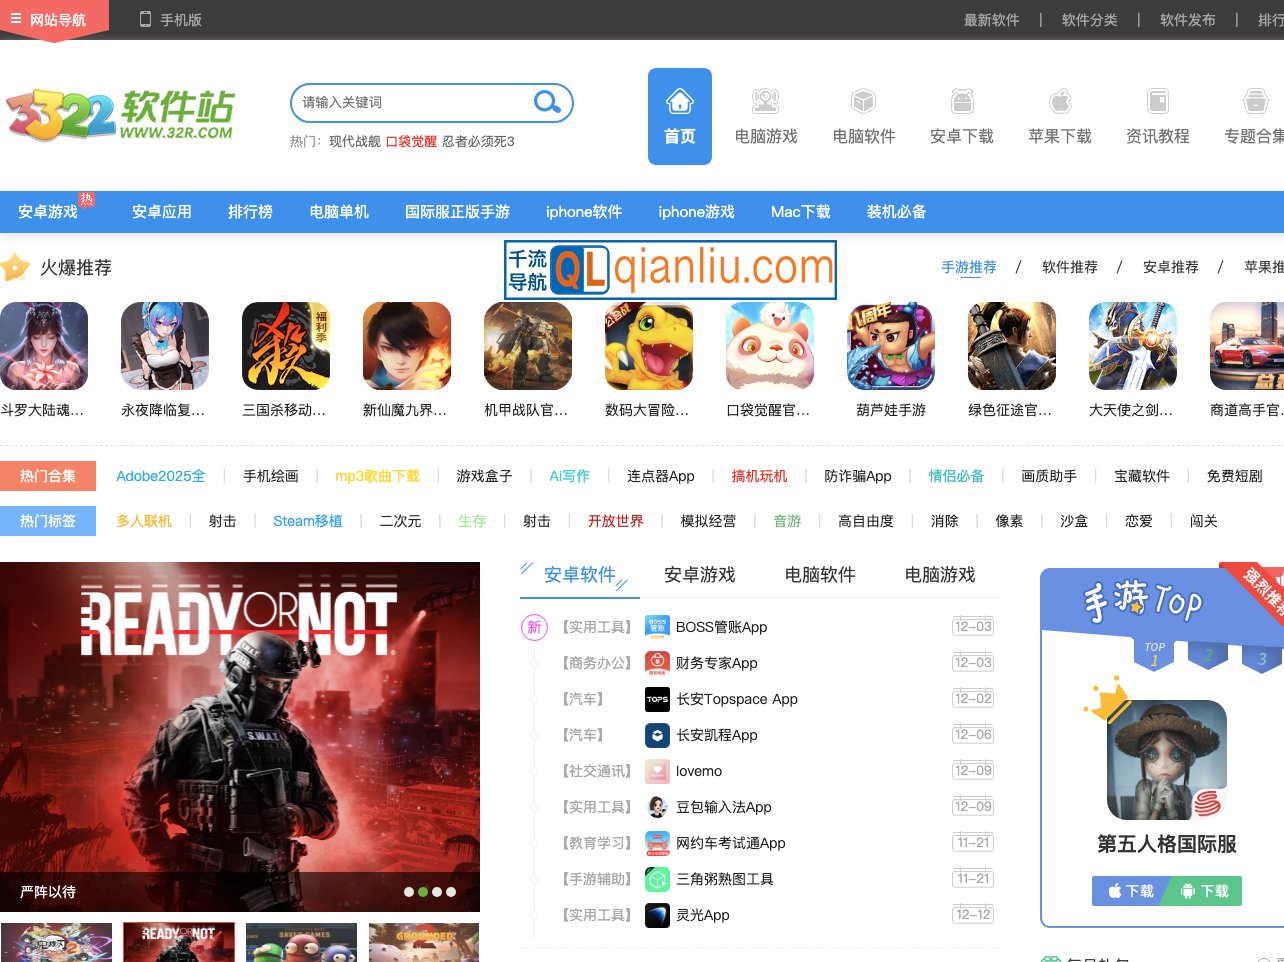Click the 灵光App app icon
This screenshot has width=1284, height=962.
pyautogui.click(x=657, y=914)
